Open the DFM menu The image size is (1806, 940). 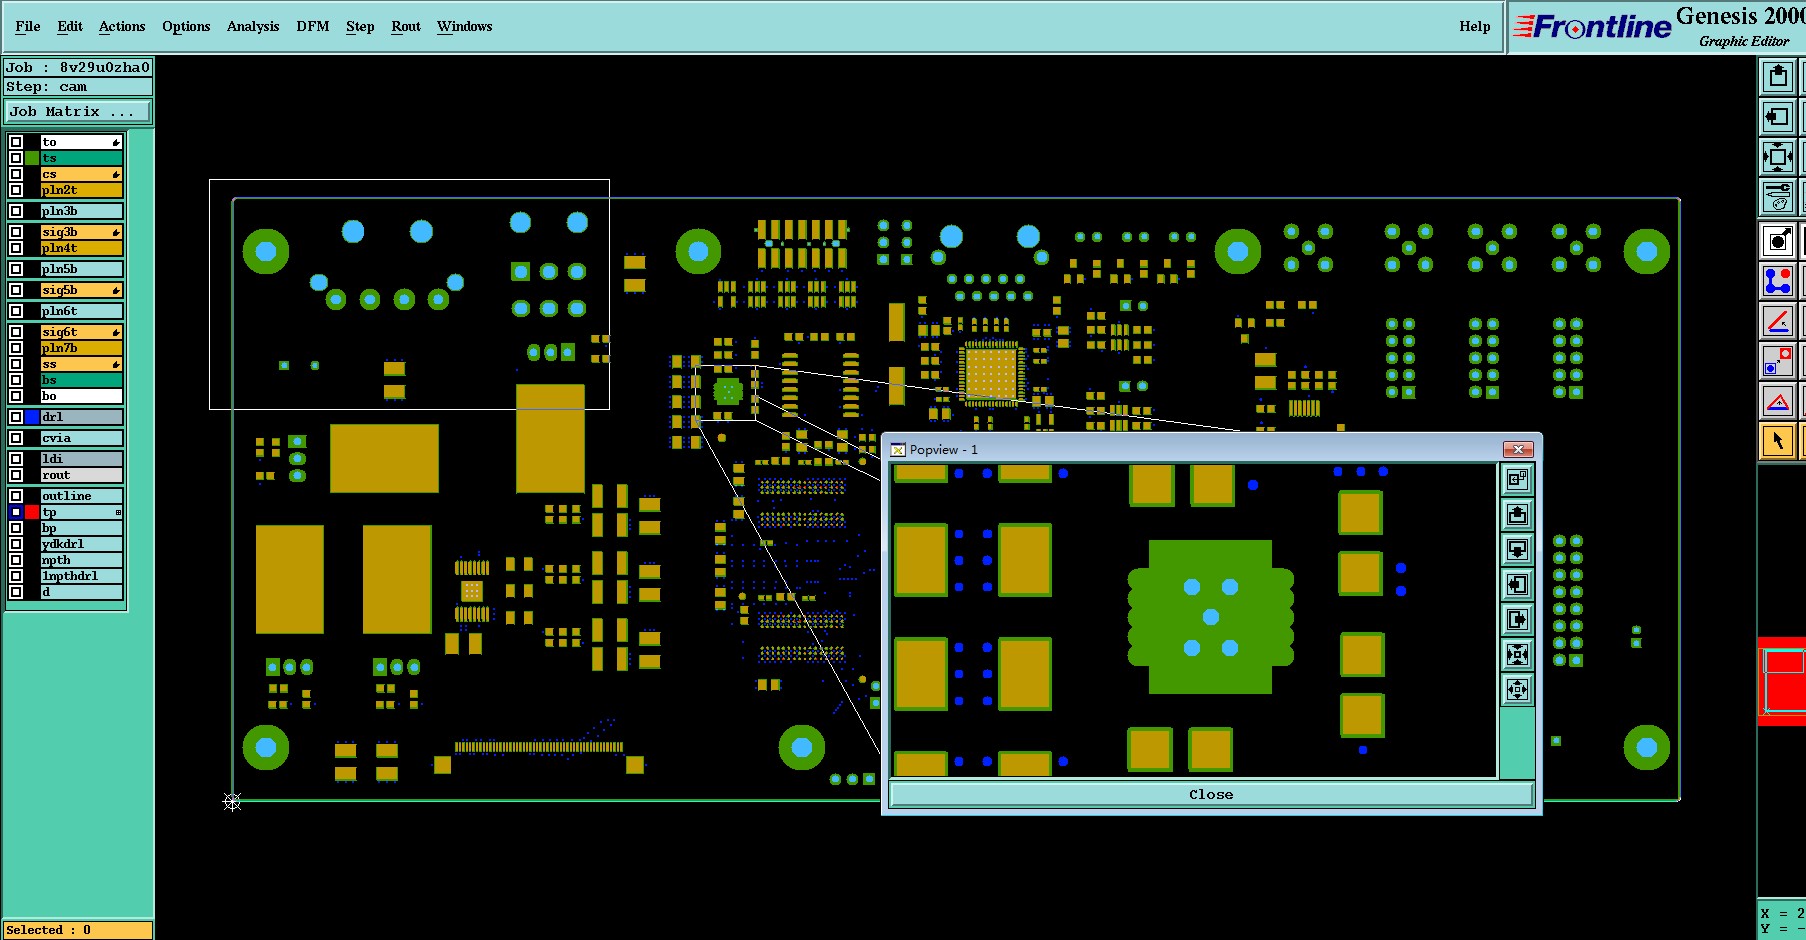313,26
